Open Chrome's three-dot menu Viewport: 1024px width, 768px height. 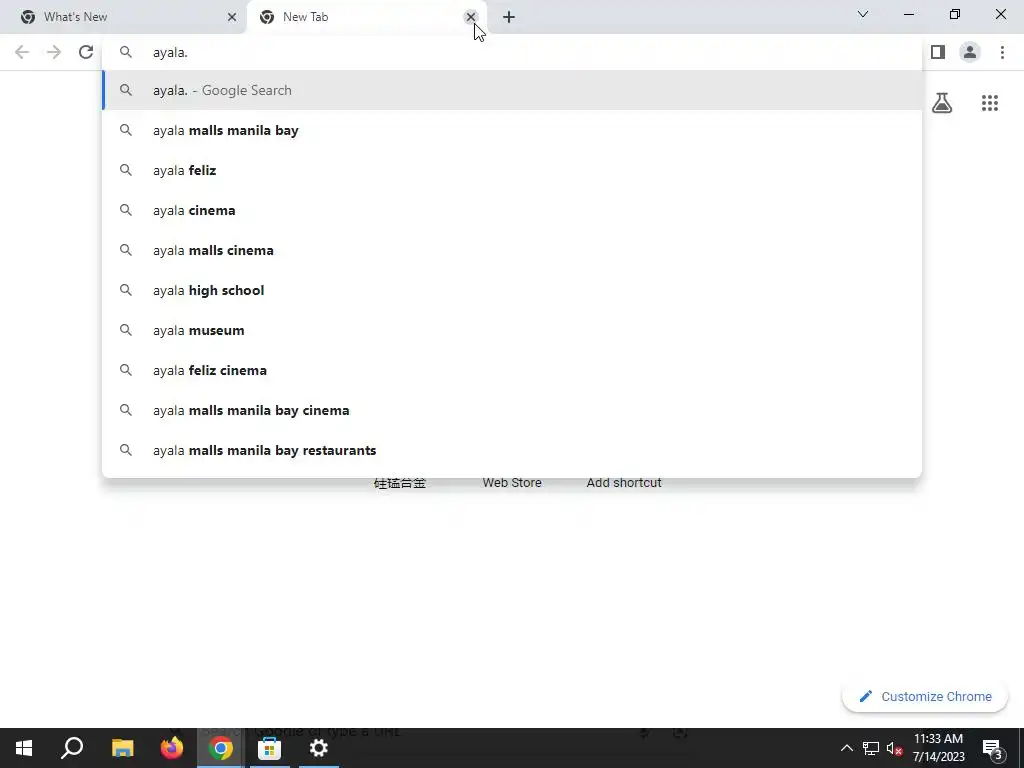tap(1002, 52)
